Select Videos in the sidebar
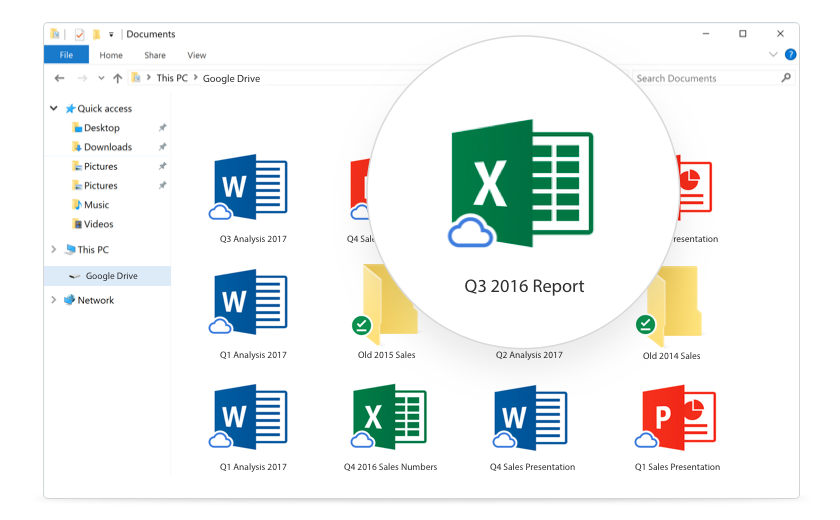840x520 pixels. [x=99, y=224]
